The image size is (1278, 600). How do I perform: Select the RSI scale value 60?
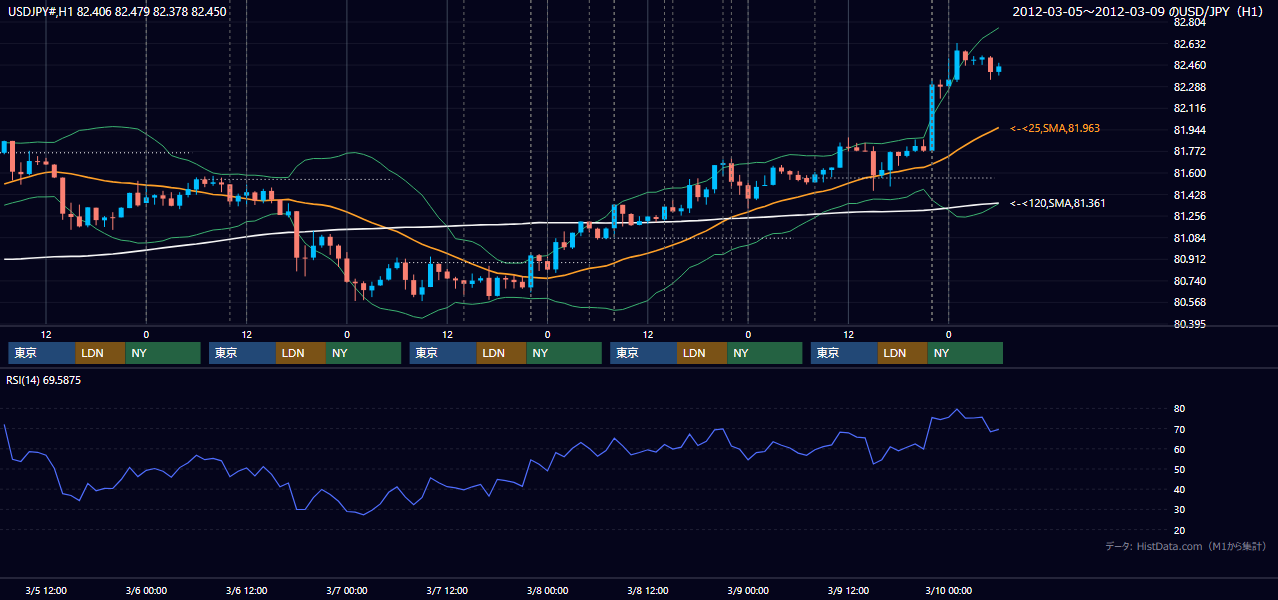coord(1179,449)
